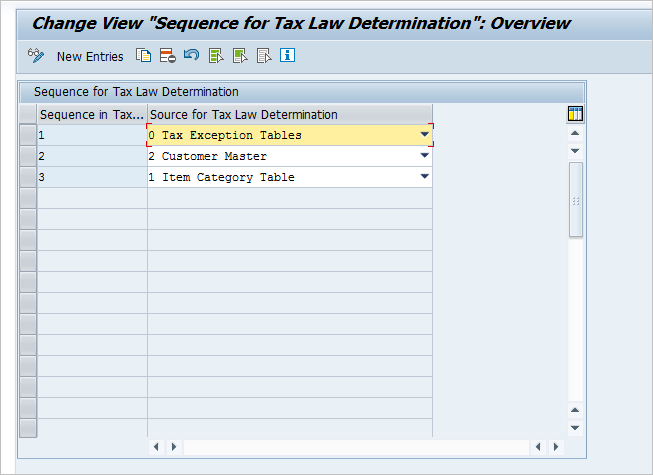
Task: Click the select-all corner cell of table
Action: [x=28, y=114]
